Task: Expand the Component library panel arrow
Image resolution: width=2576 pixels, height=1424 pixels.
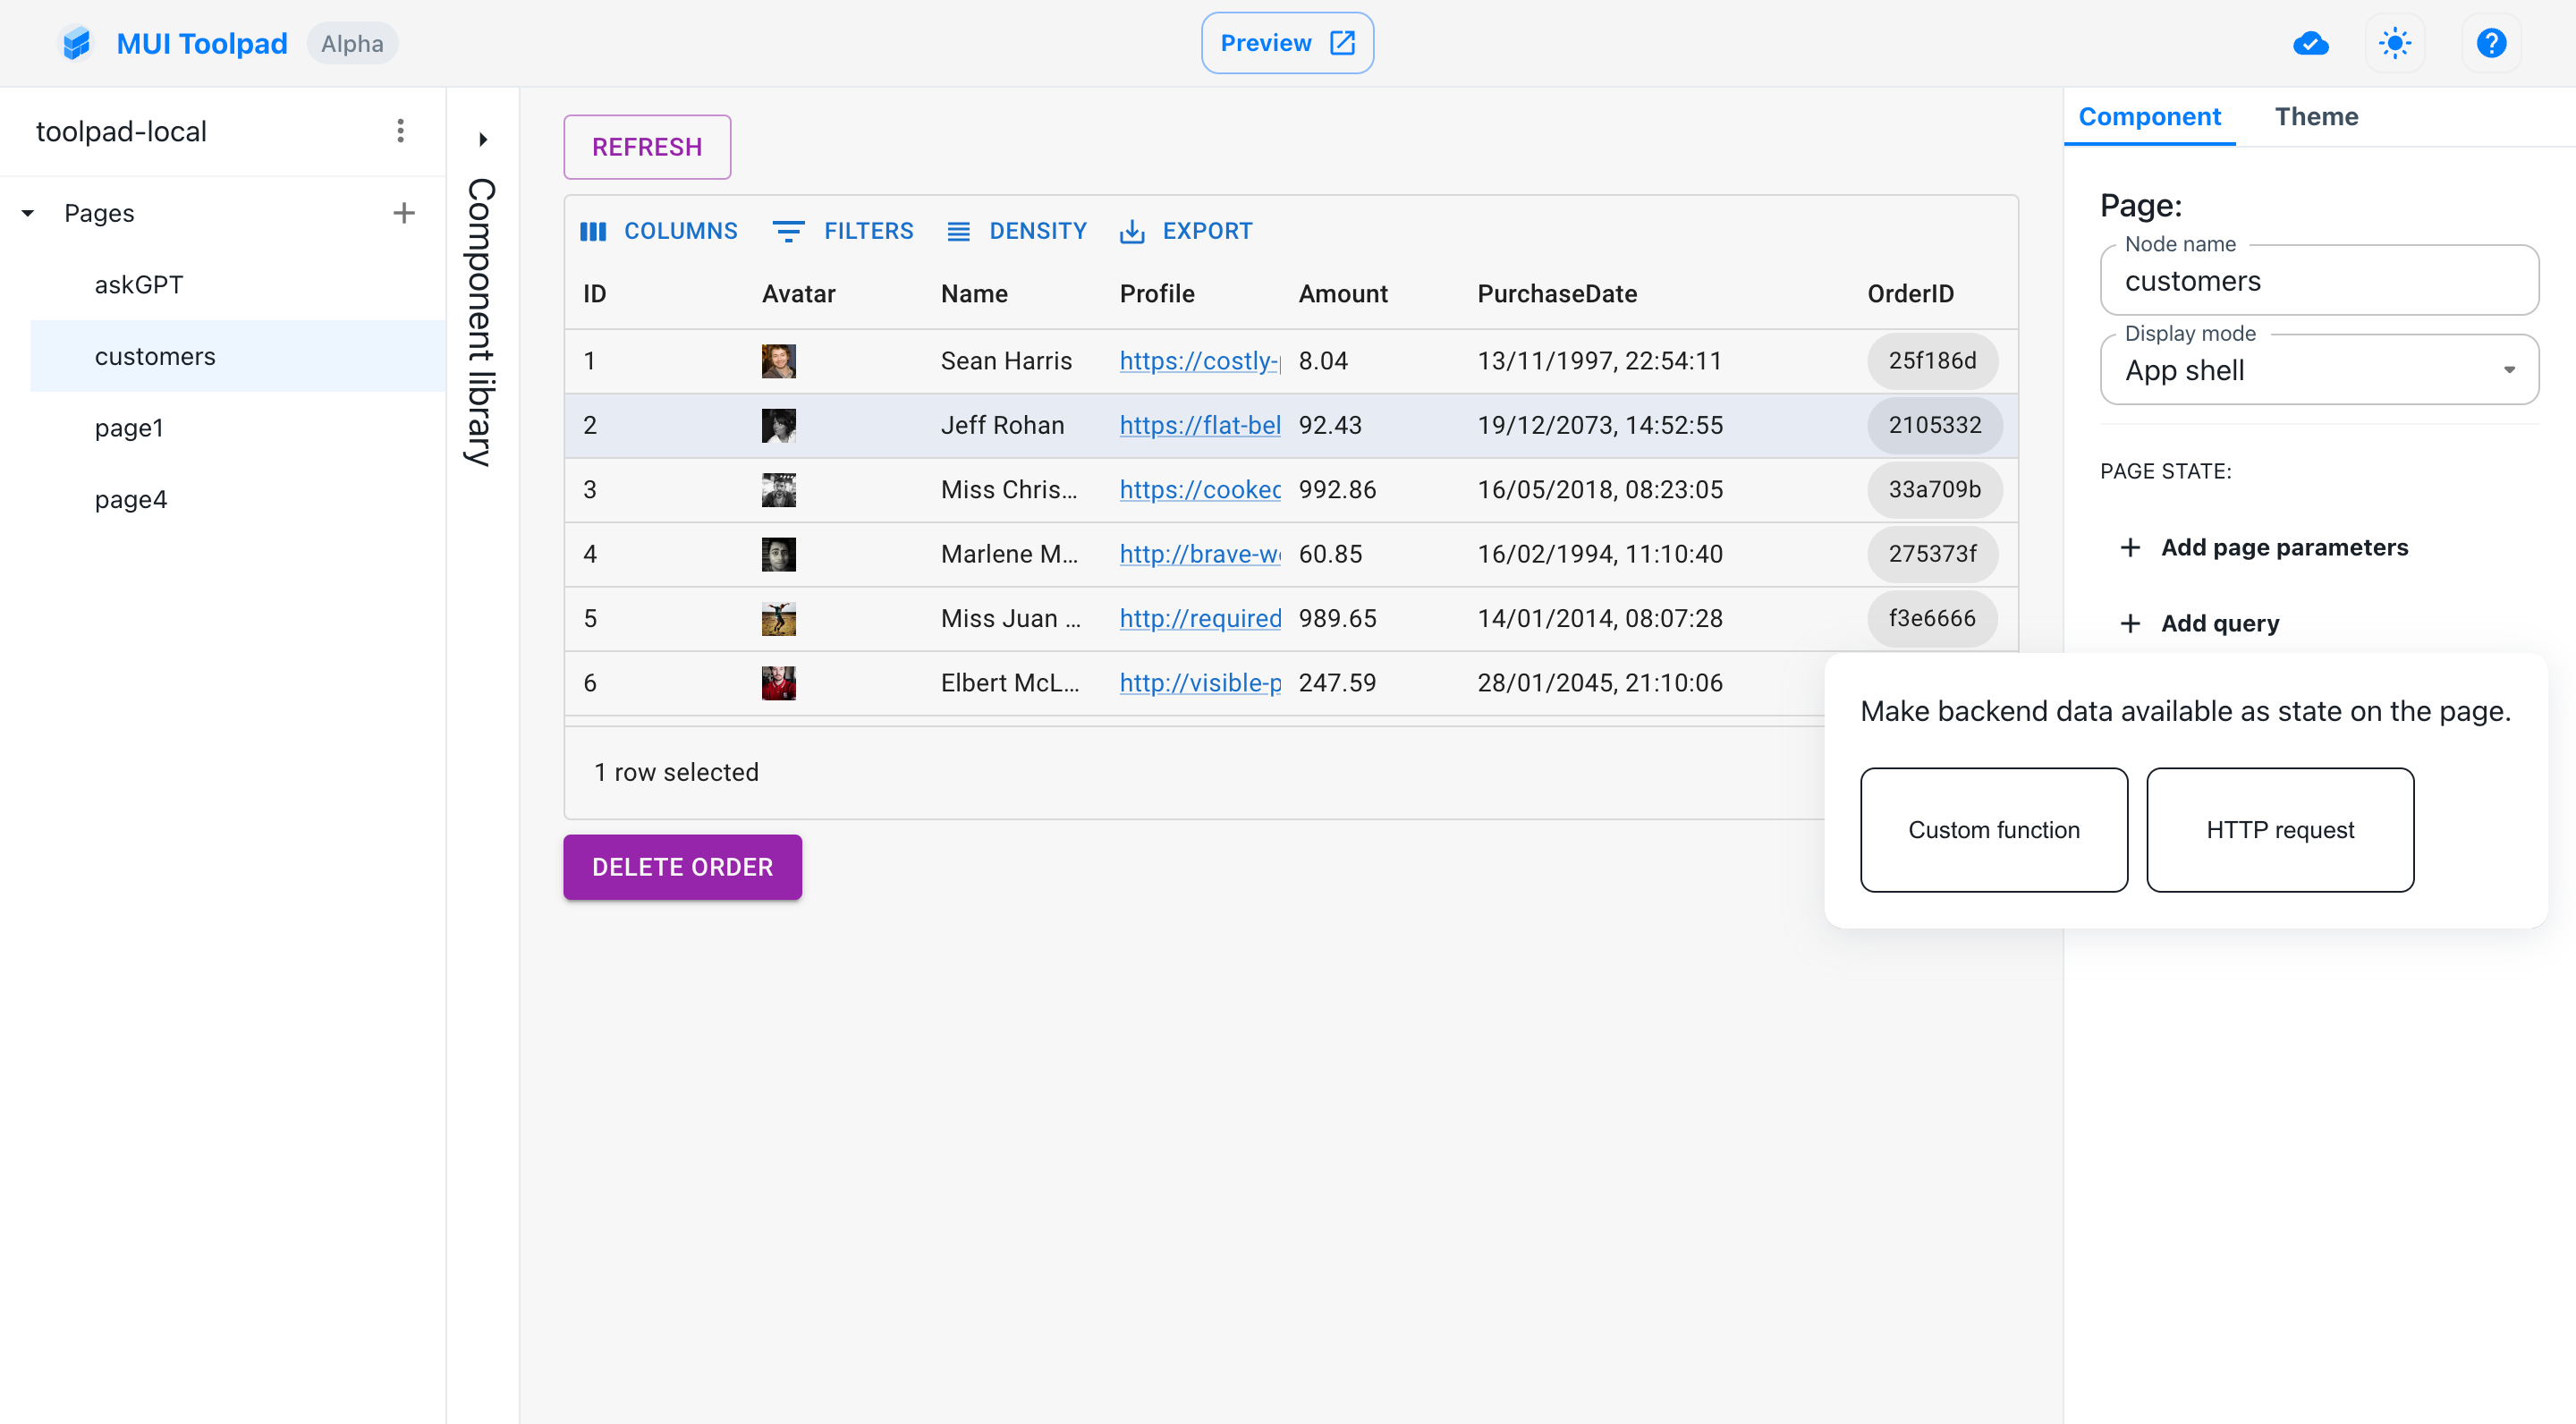Action: coord(483,139)
